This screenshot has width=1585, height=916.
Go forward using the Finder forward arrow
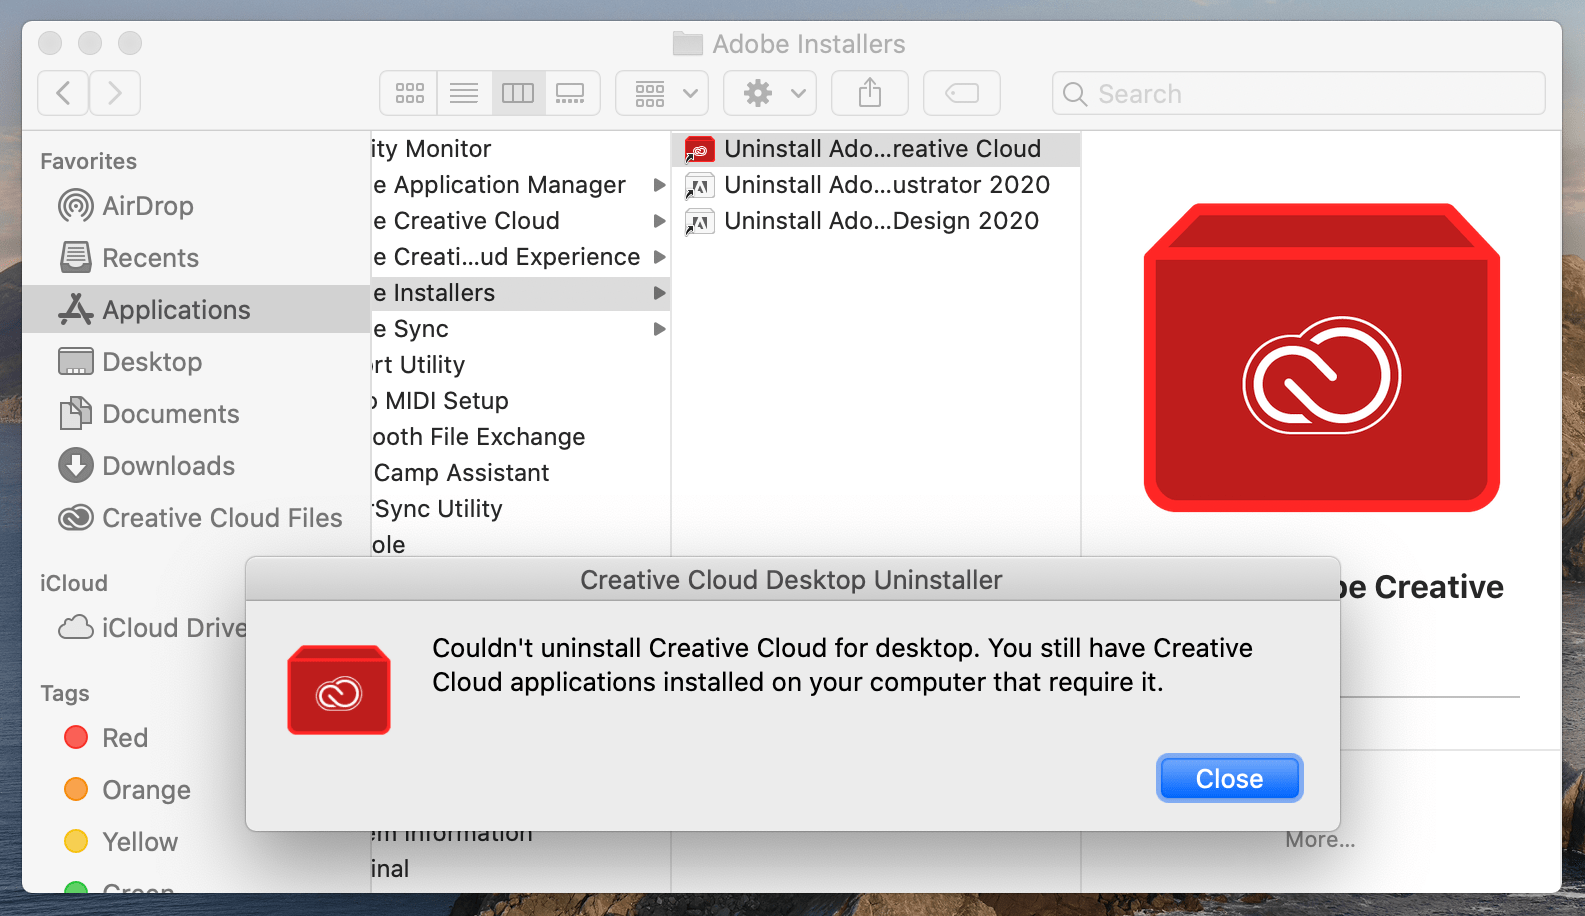click(x=115, y=93)
